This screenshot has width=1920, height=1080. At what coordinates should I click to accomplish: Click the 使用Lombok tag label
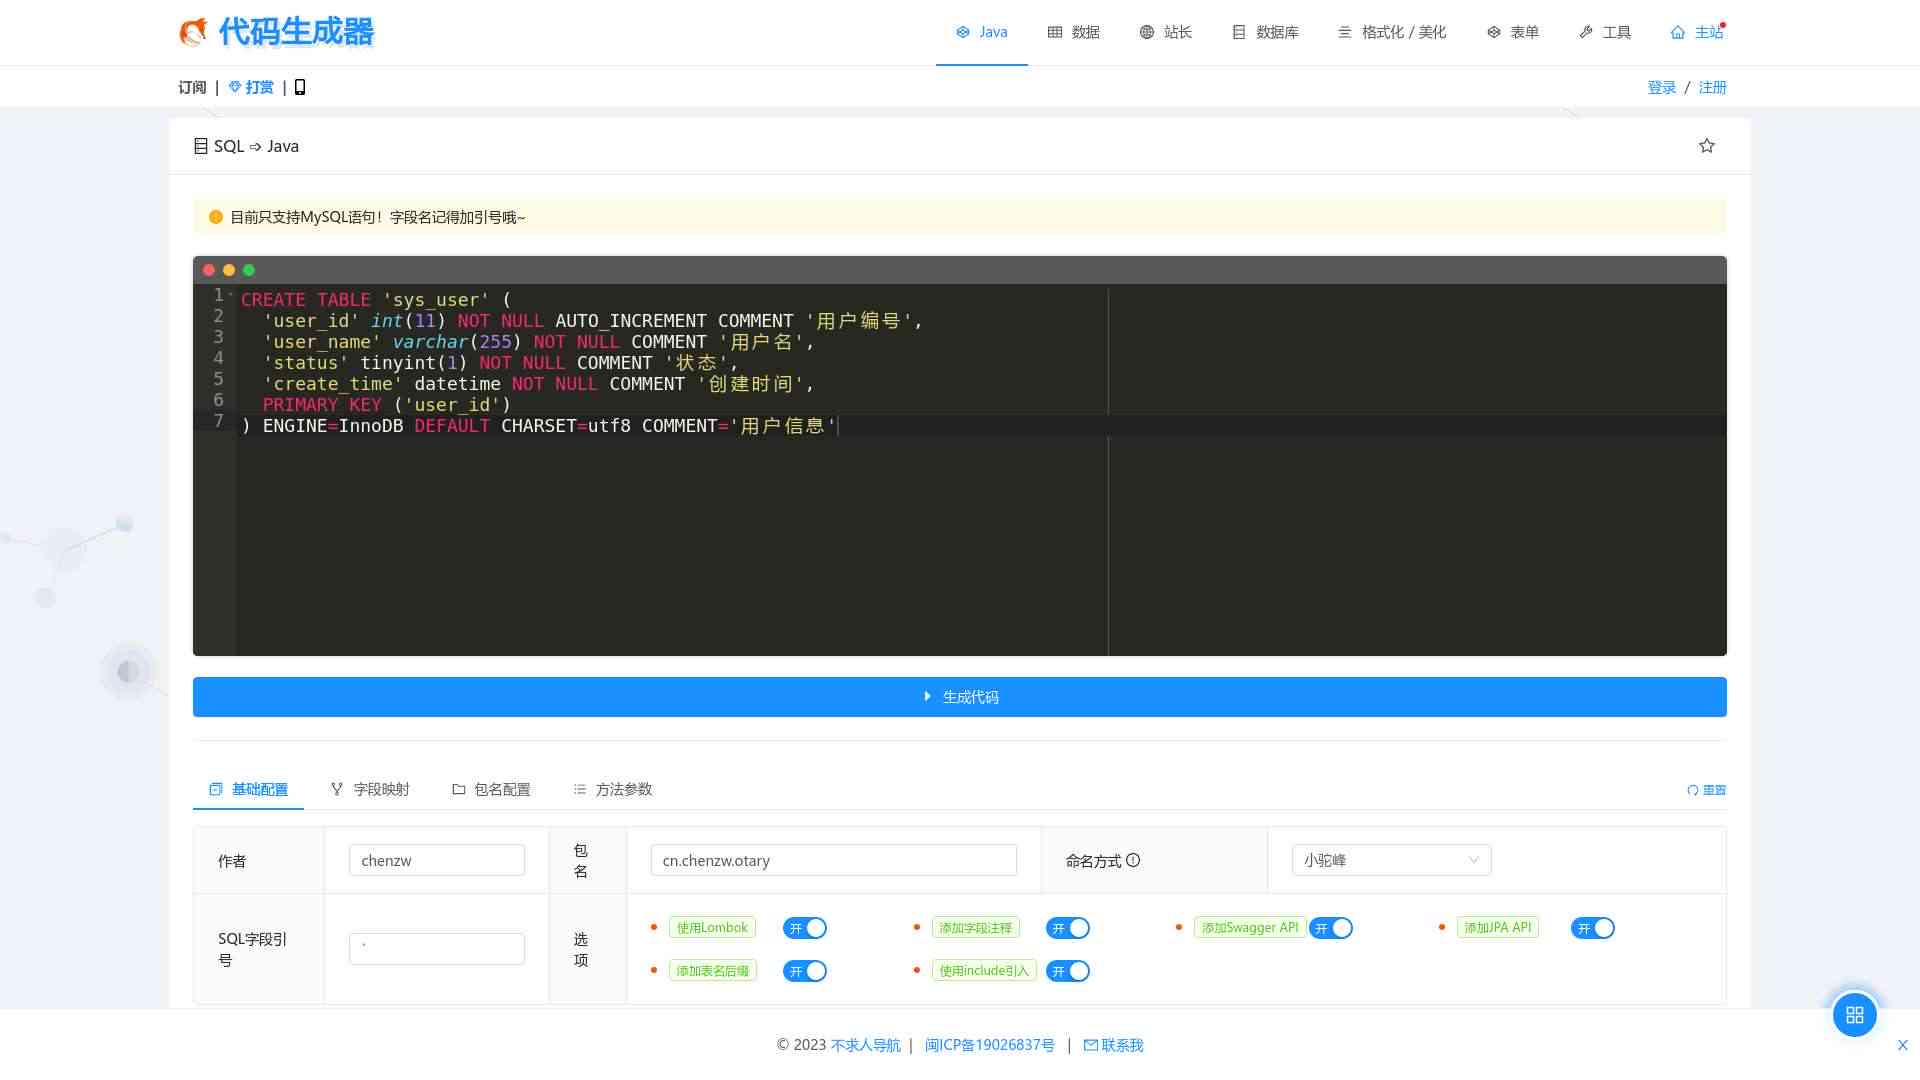tap(712, 928)
